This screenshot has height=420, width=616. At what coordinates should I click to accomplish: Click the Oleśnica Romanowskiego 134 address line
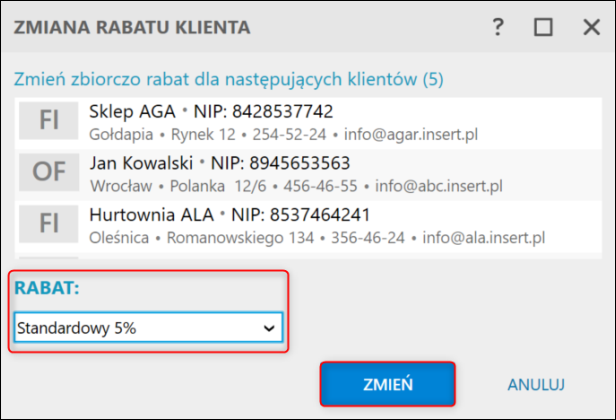[202, 238]
